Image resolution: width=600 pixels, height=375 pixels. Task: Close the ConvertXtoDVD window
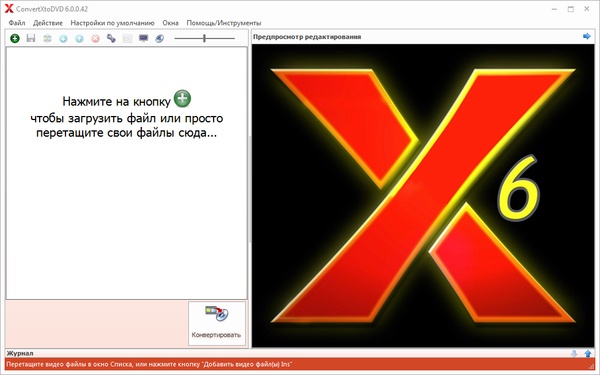587,9
